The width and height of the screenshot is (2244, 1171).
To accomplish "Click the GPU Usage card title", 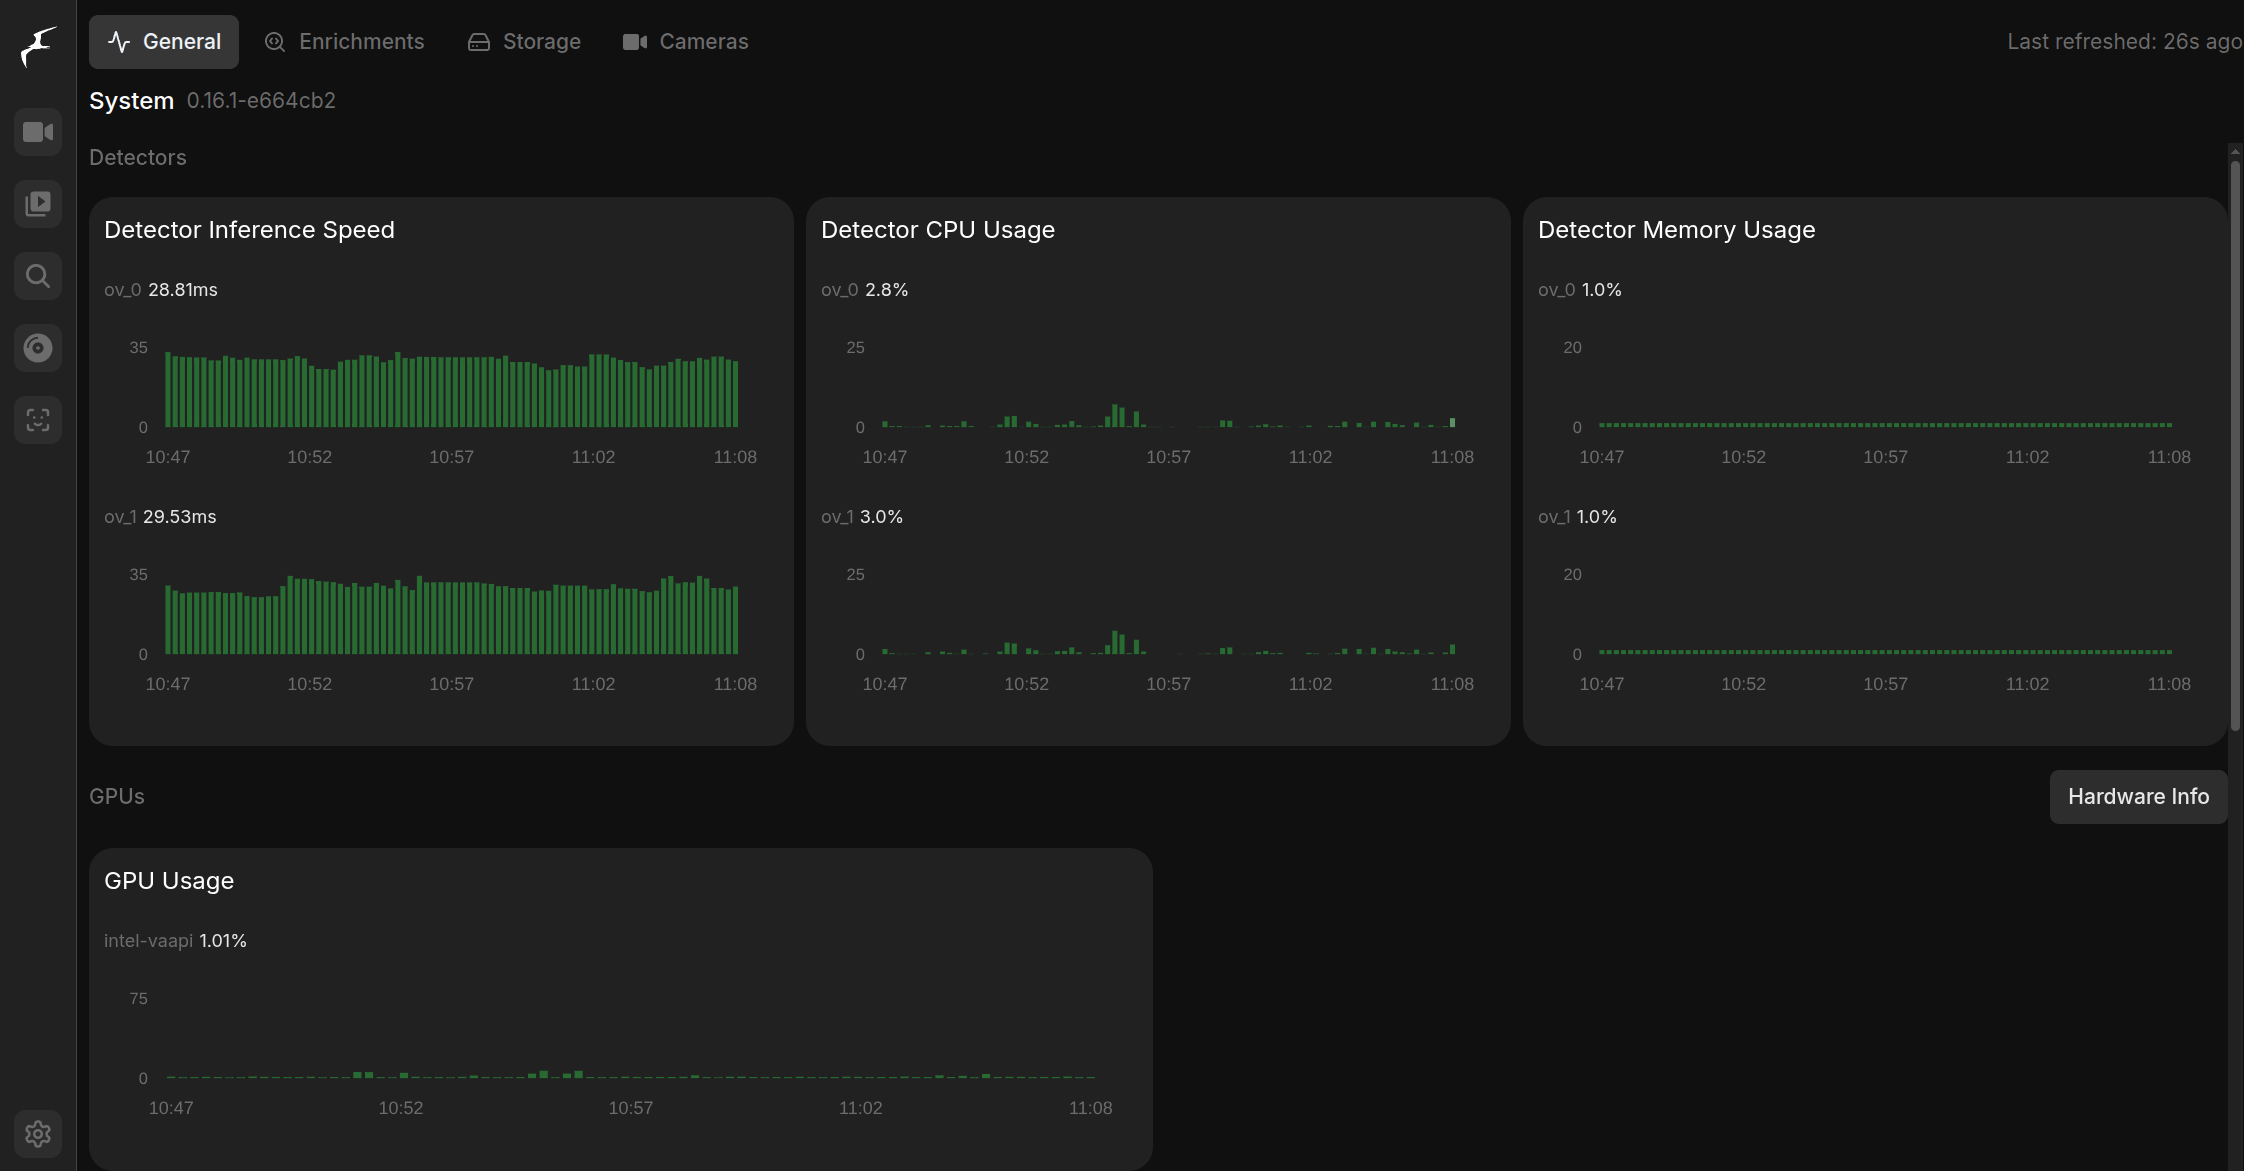I will (x=169, y=881).
